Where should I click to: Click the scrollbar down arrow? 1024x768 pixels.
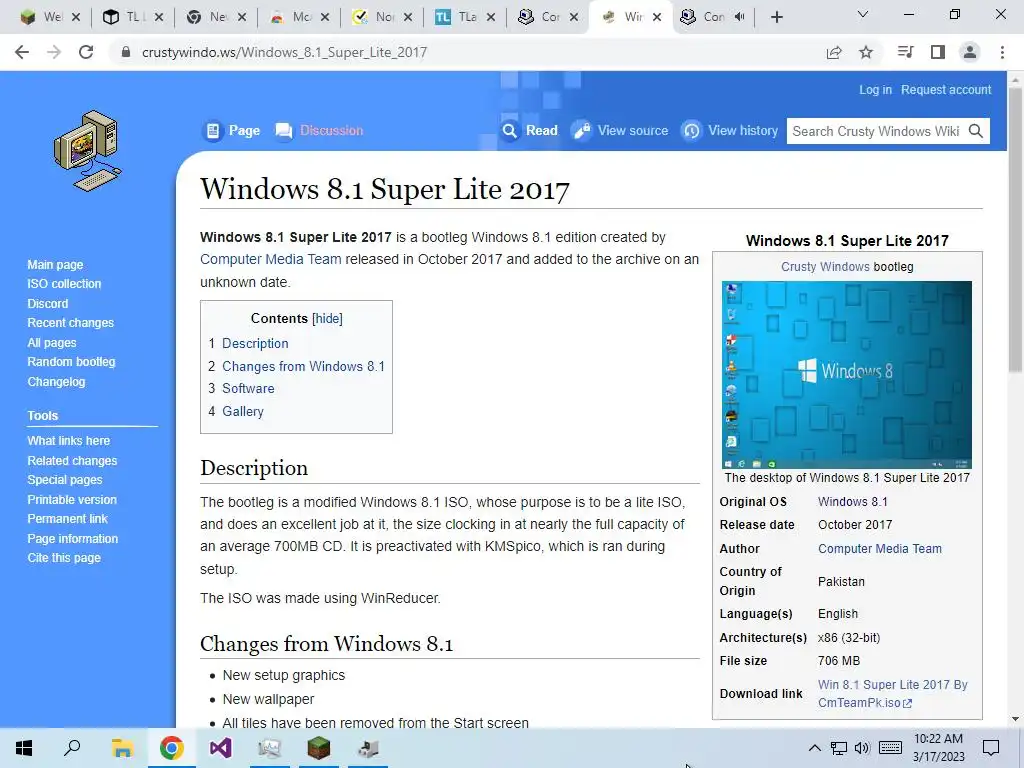(1014, 719)
